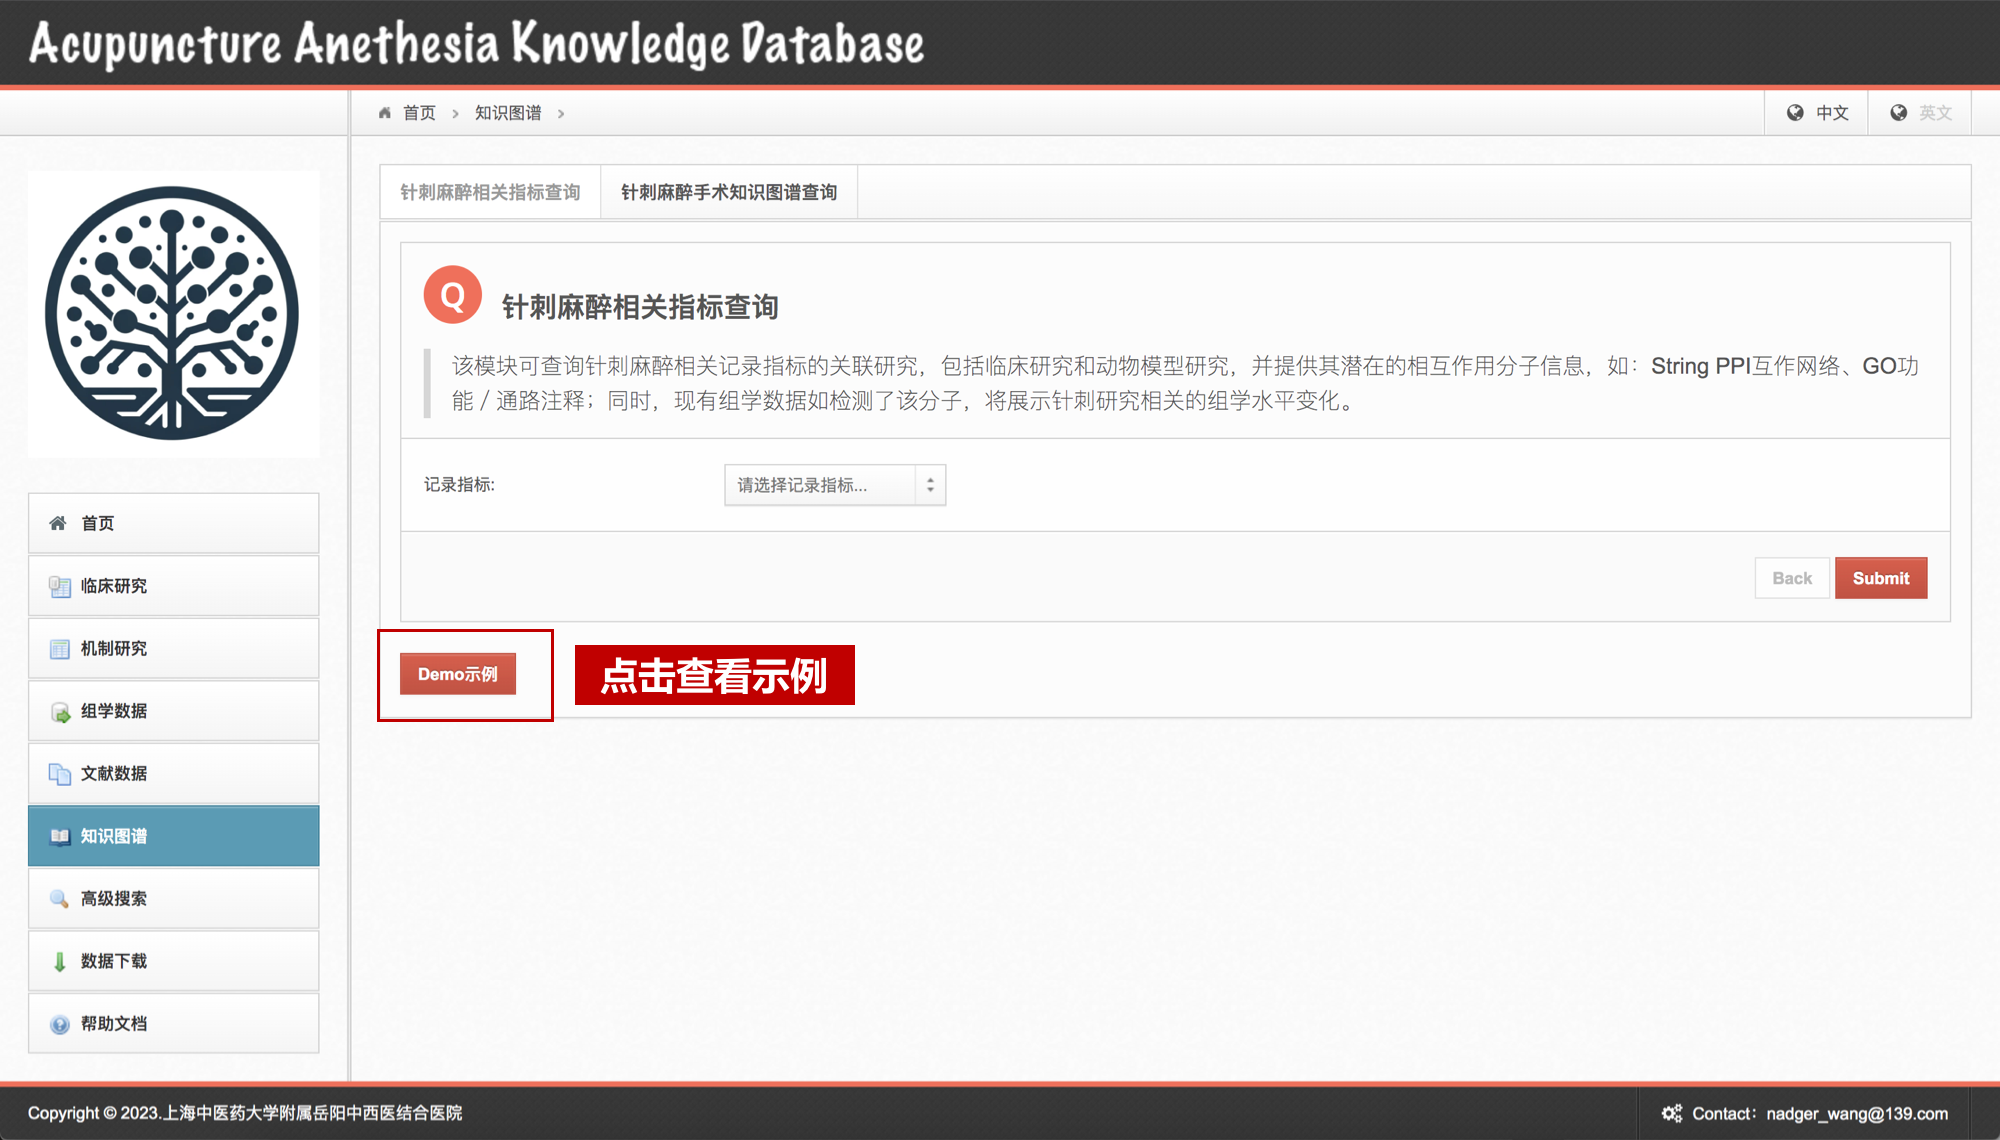Click the house icon for 首页 sidebar item
Viewport: 2000px width, 1140px height.
pos(58,523)
